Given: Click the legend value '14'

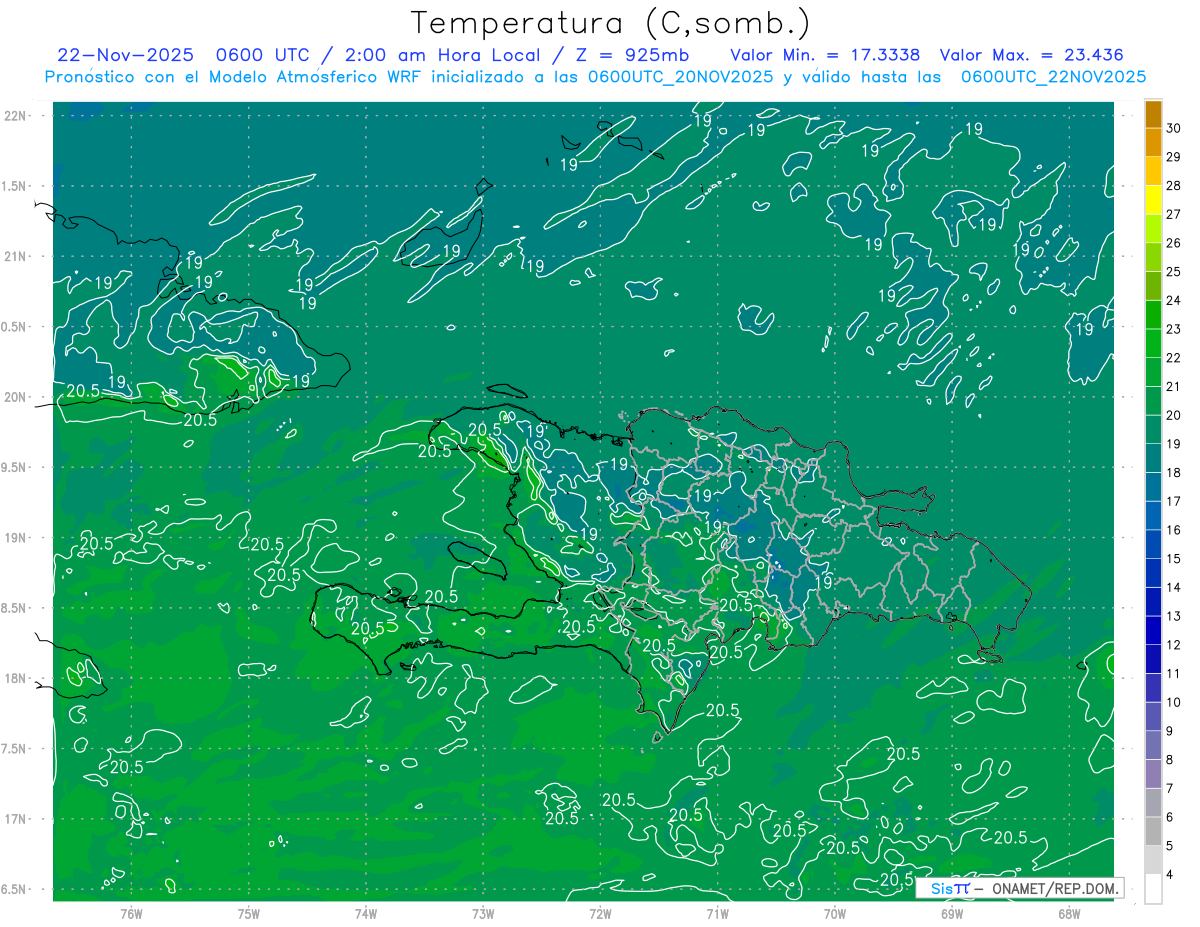Looking at the screenshot, I should pyautogui.click(x=1174, y=587).
